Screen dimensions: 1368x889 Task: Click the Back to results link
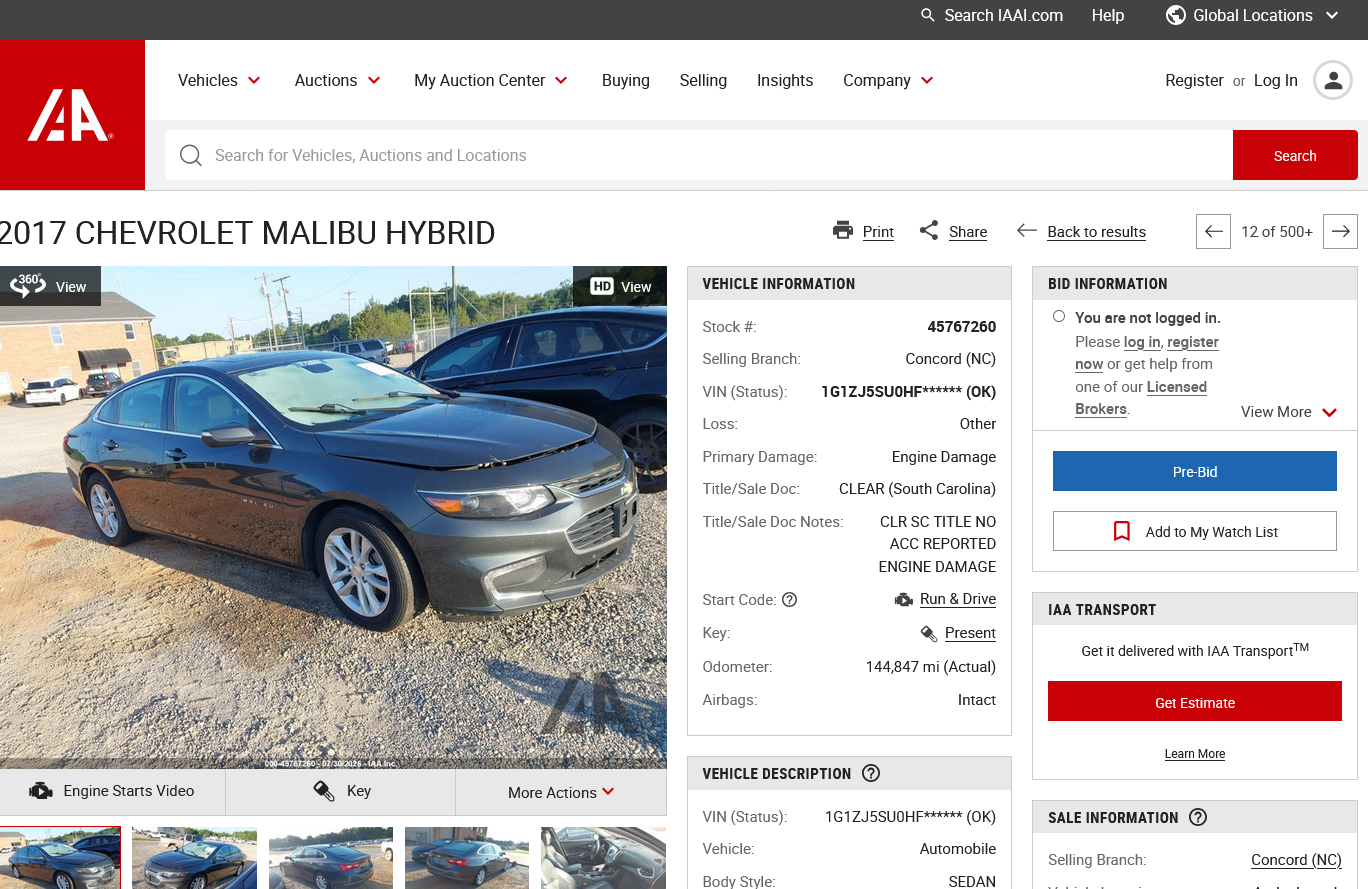(1097, 232)
